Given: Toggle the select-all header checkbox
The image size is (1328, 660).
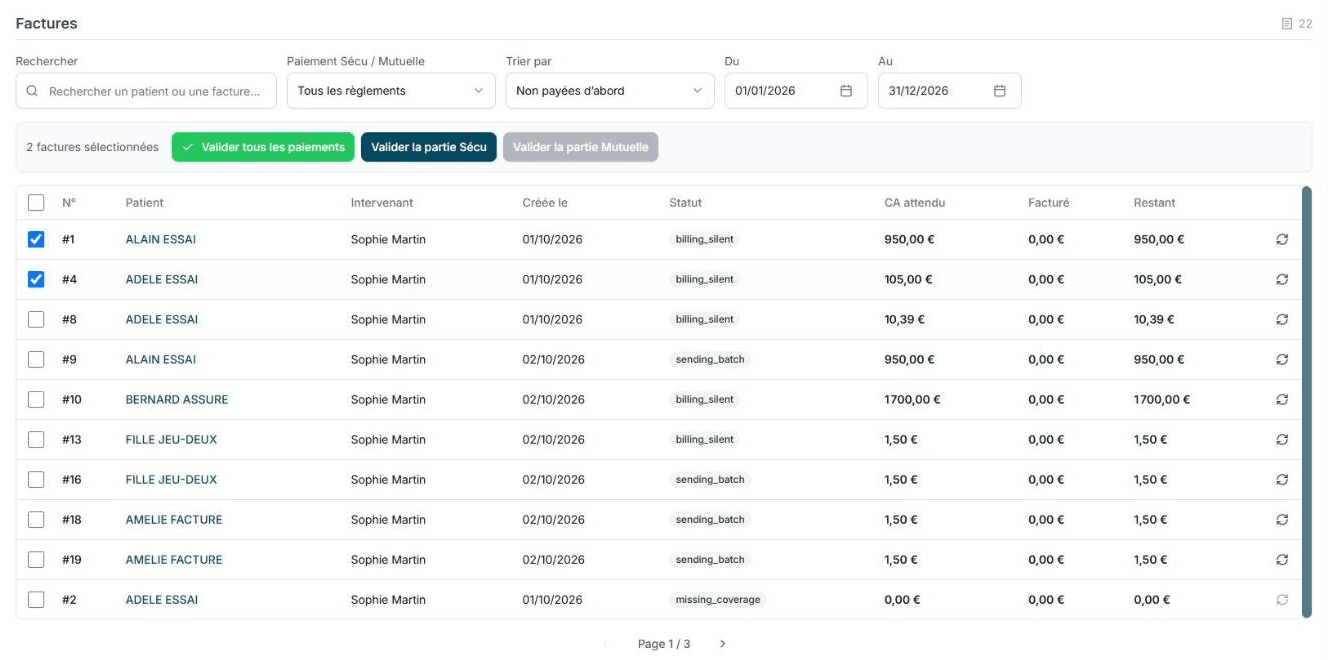Looking at the screenshot, I should coord(36,203).
